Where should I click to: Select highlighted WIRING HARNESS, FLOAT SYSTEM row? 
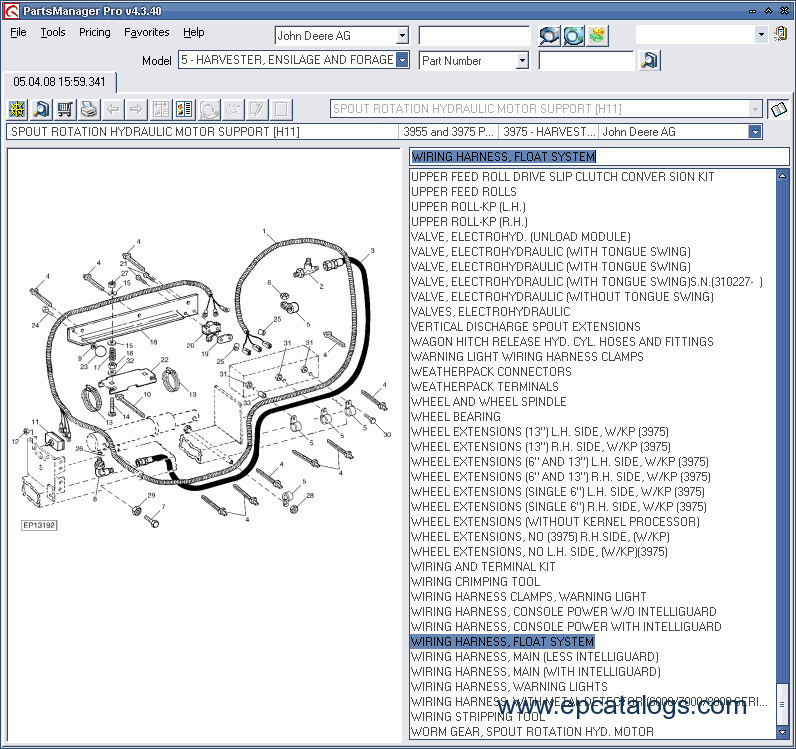tap(502, 641)
